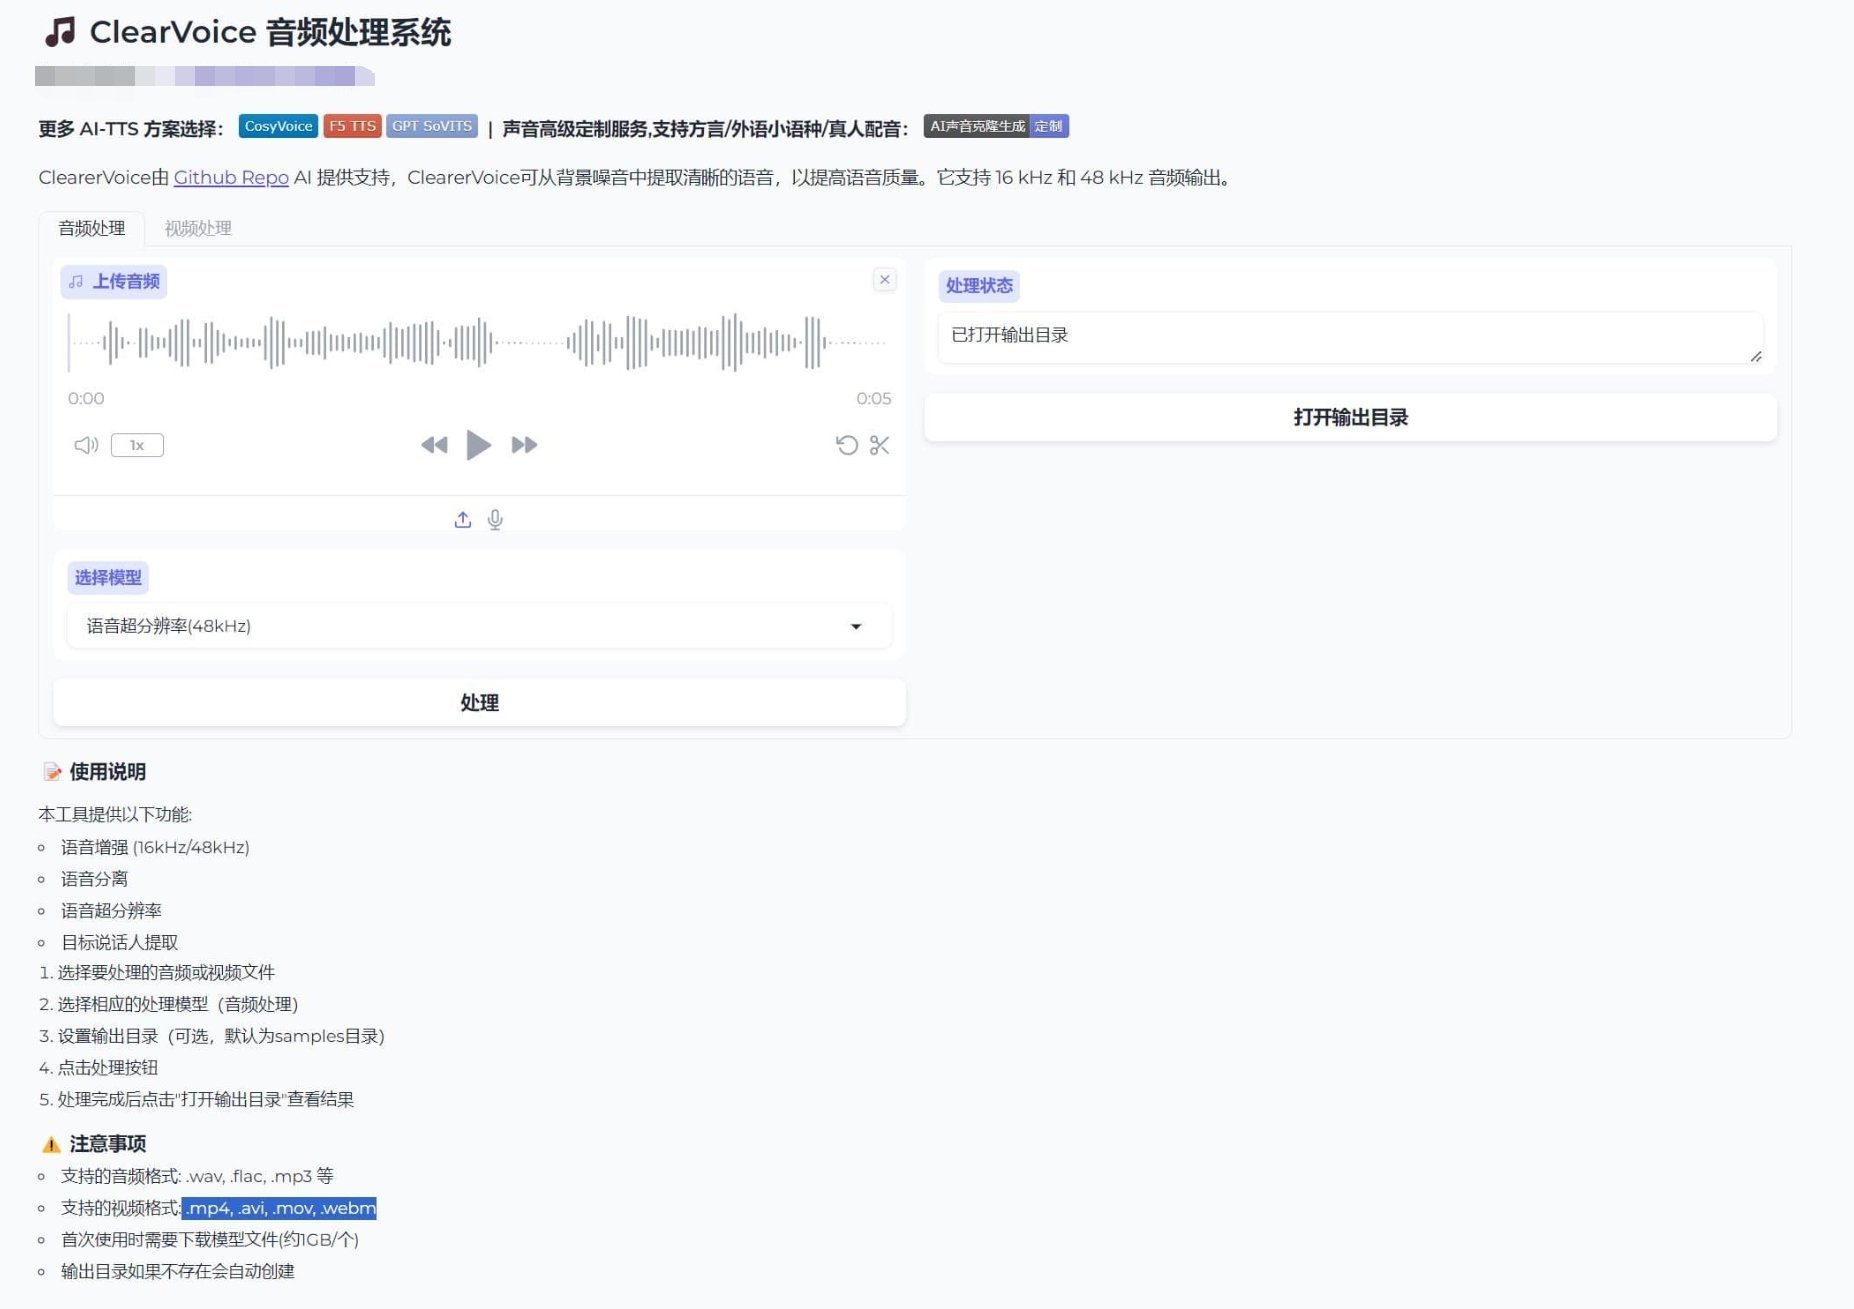Switch to the 视频处理 tab
The width and height of the screenshot is (1854, 1309).
(198, 228)
